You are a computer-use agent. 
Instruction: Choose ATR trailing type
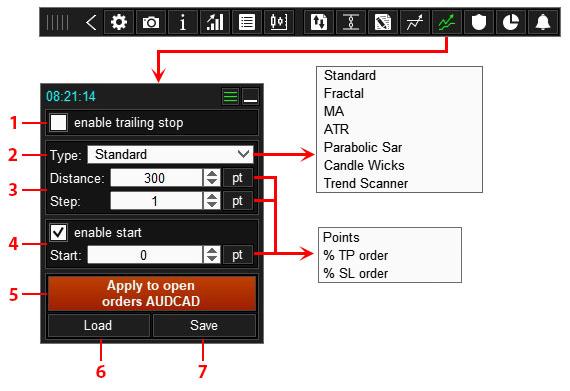[x=336, y=129]
